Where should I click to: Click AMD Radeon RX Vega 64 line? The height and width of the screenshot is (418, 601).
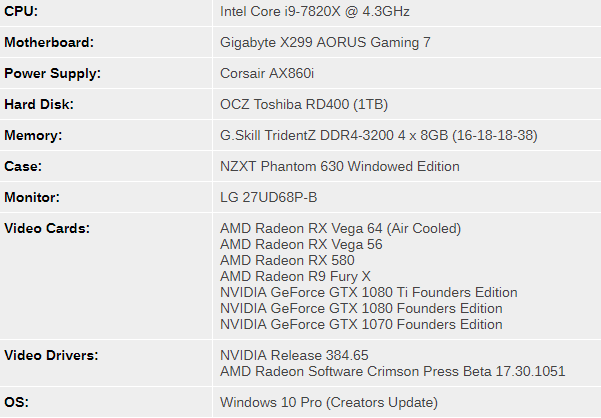point(340,229)
